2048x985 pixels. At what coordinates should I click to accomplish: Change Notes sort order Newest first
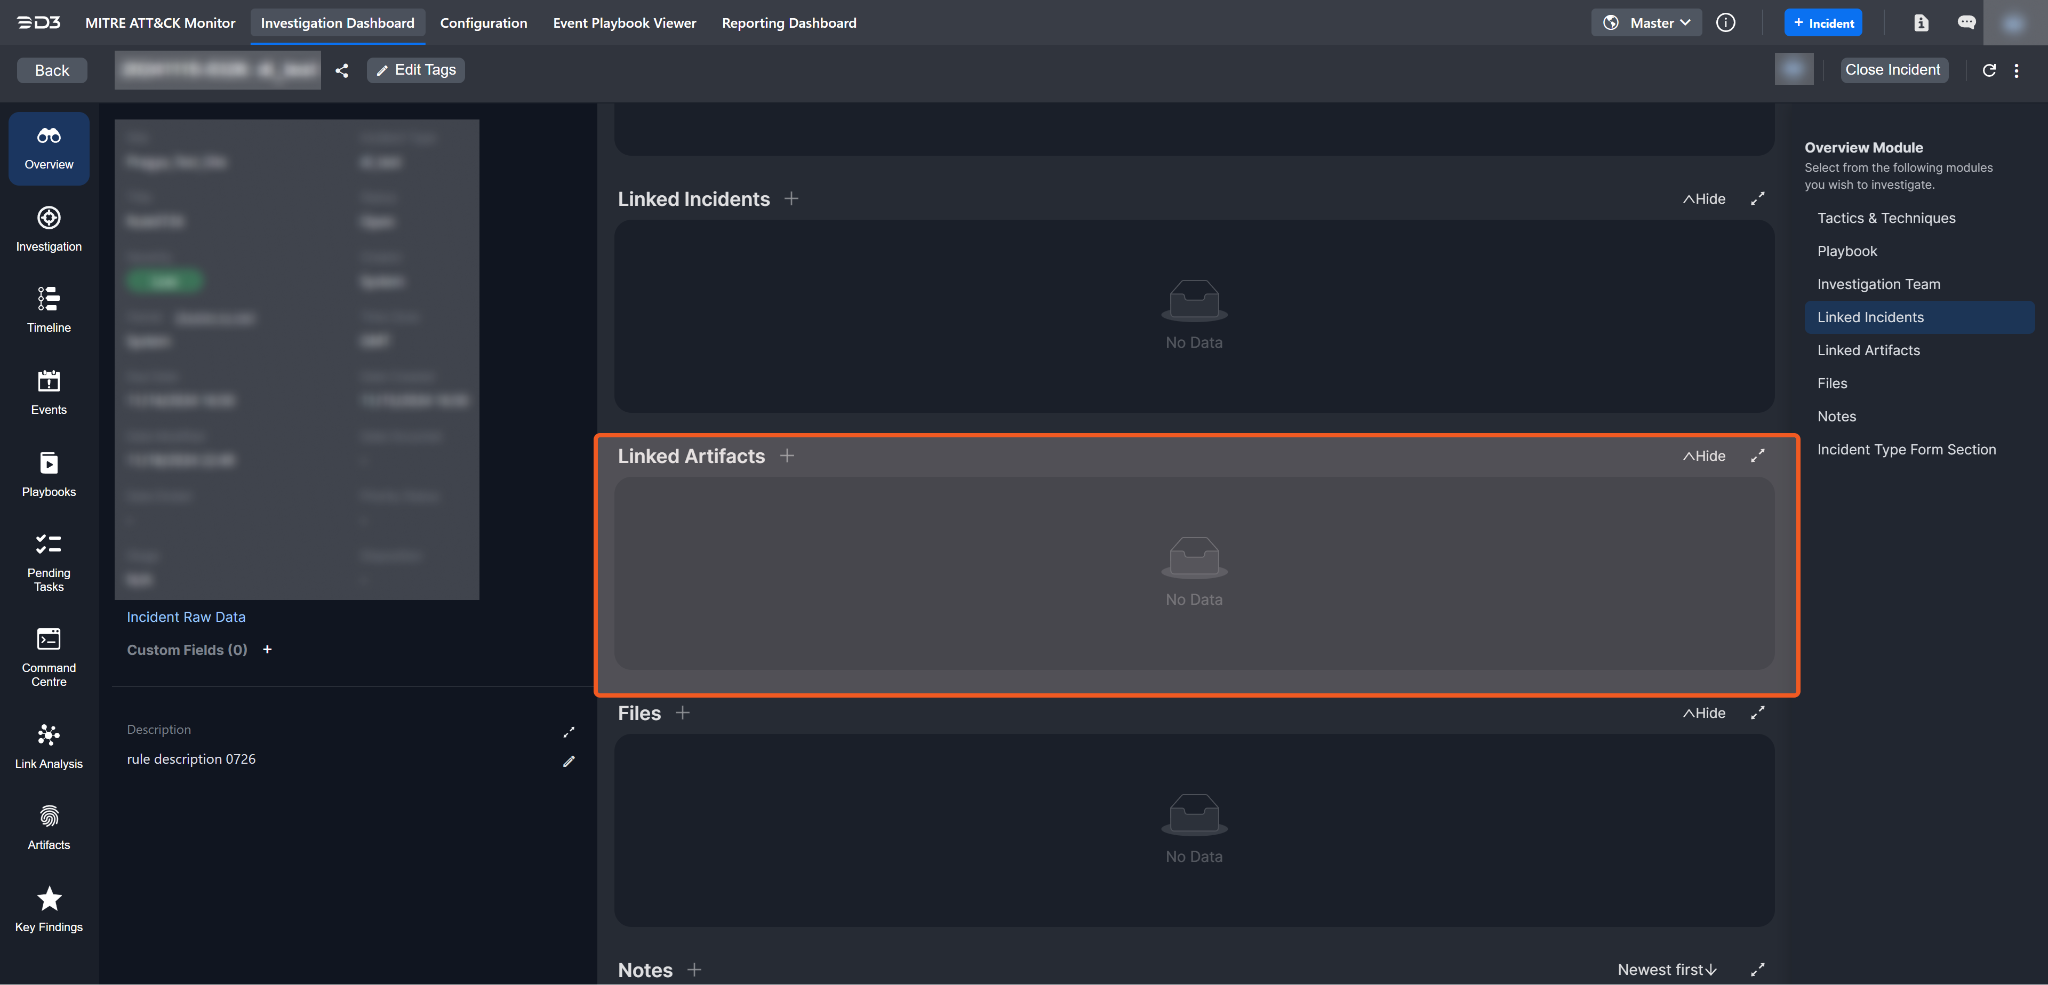[1667, 970]
